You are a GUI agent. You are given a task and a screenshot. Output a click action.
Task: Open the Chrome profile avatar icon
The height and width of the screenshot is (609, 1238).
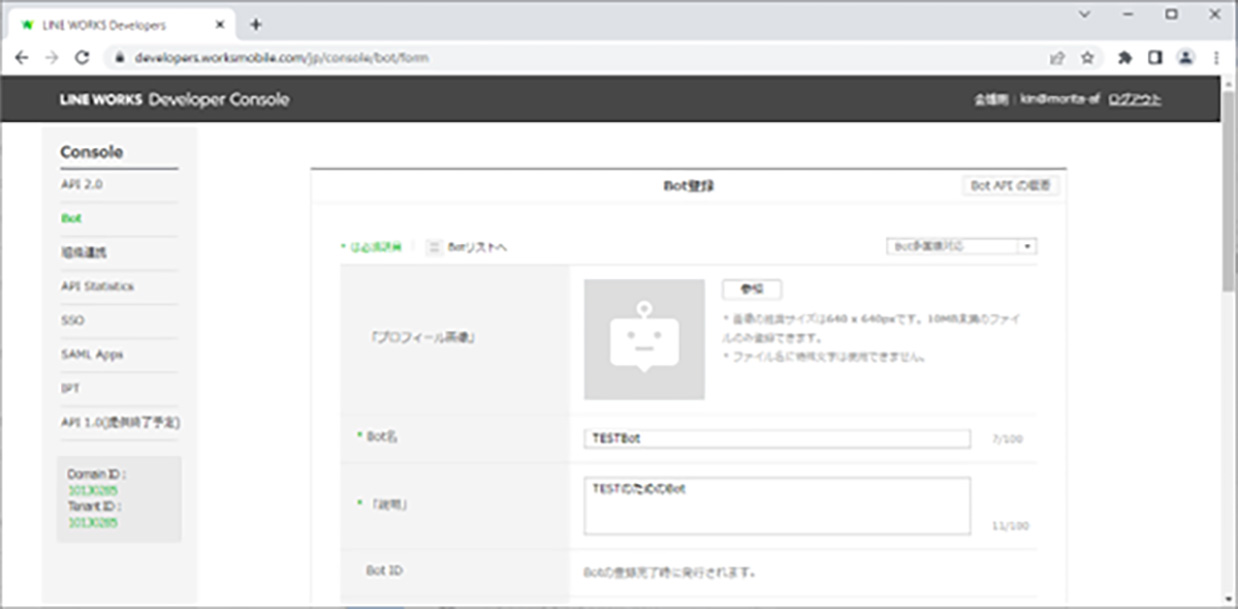click(x=1186, y=58)
